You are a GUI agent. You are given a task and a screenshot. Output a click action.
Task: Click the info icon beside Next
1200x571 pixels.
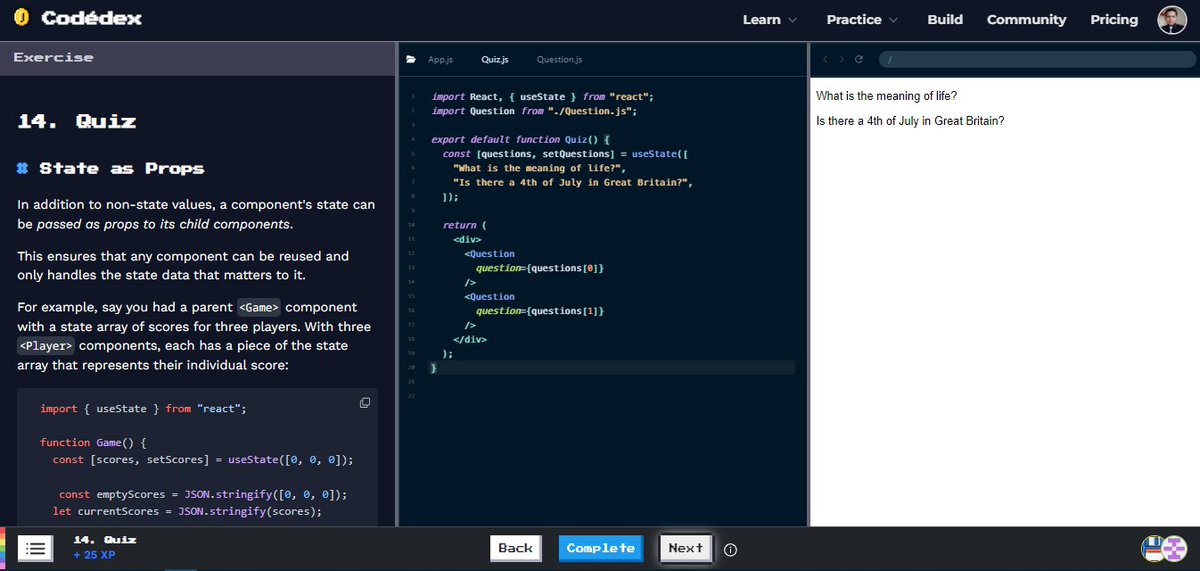(730, 549)
